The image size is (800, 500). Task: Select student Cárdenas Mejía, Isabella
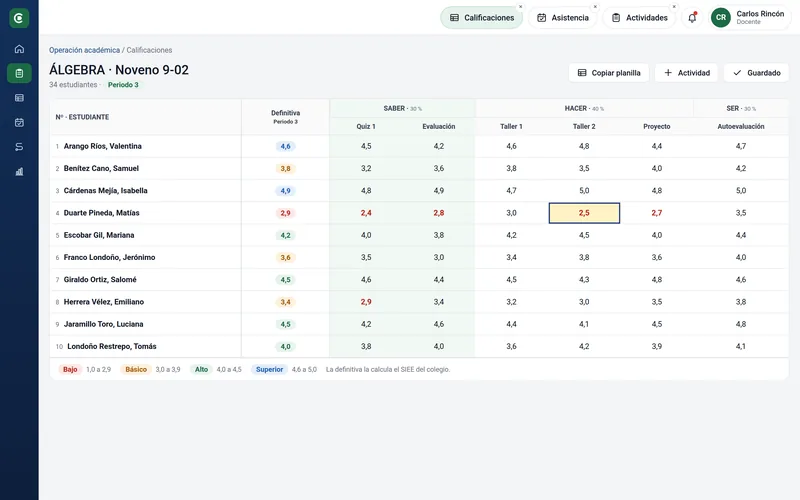(106, 190)
